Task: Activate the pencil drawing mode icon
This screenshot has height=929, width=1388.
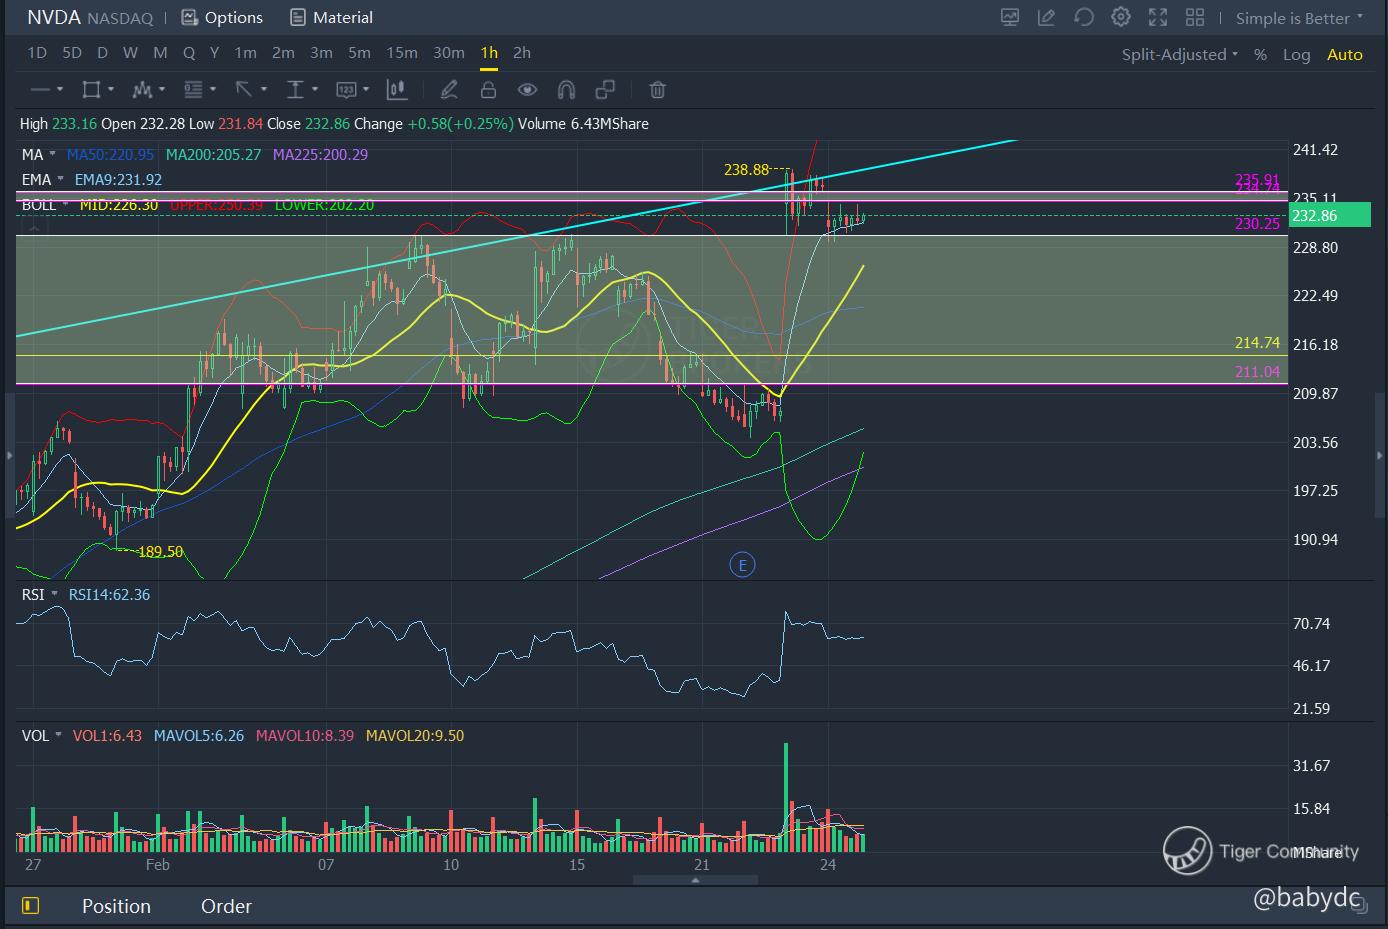Action: click(449, 90)
